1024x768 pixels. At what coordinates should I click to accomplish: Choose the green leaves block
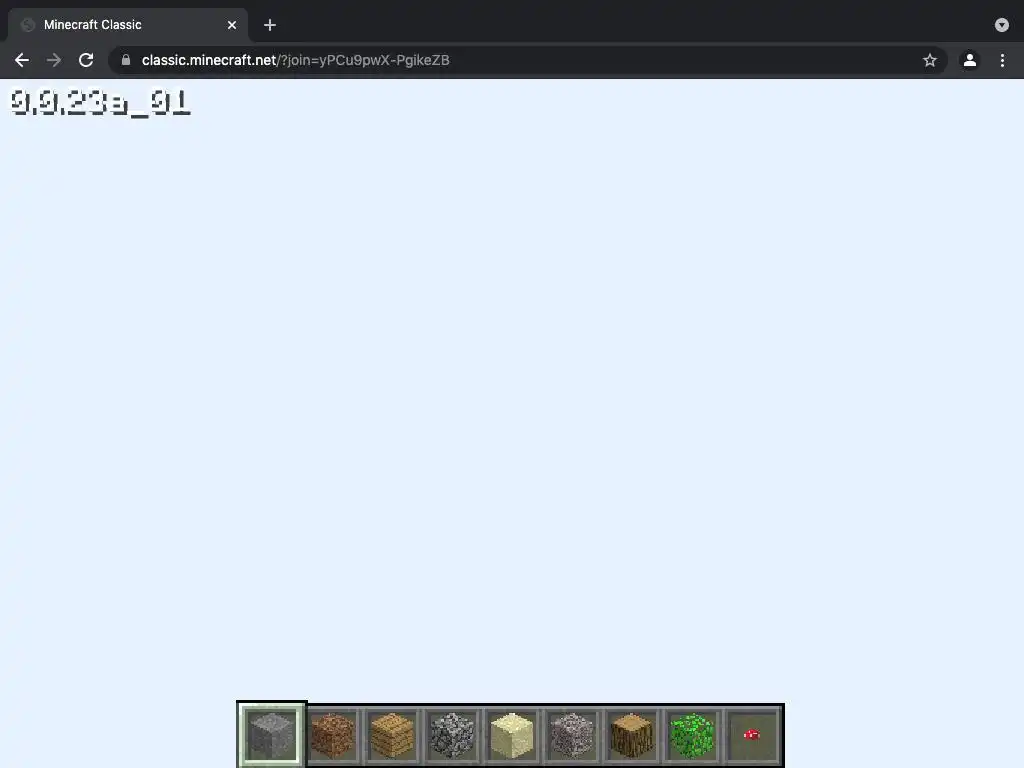[692, 735]
